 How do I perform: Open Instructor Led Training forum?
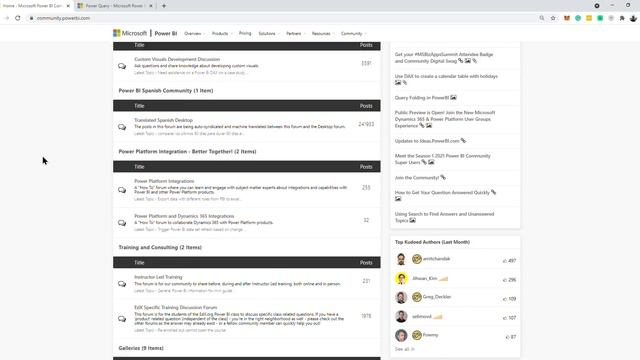click(158, 277)
